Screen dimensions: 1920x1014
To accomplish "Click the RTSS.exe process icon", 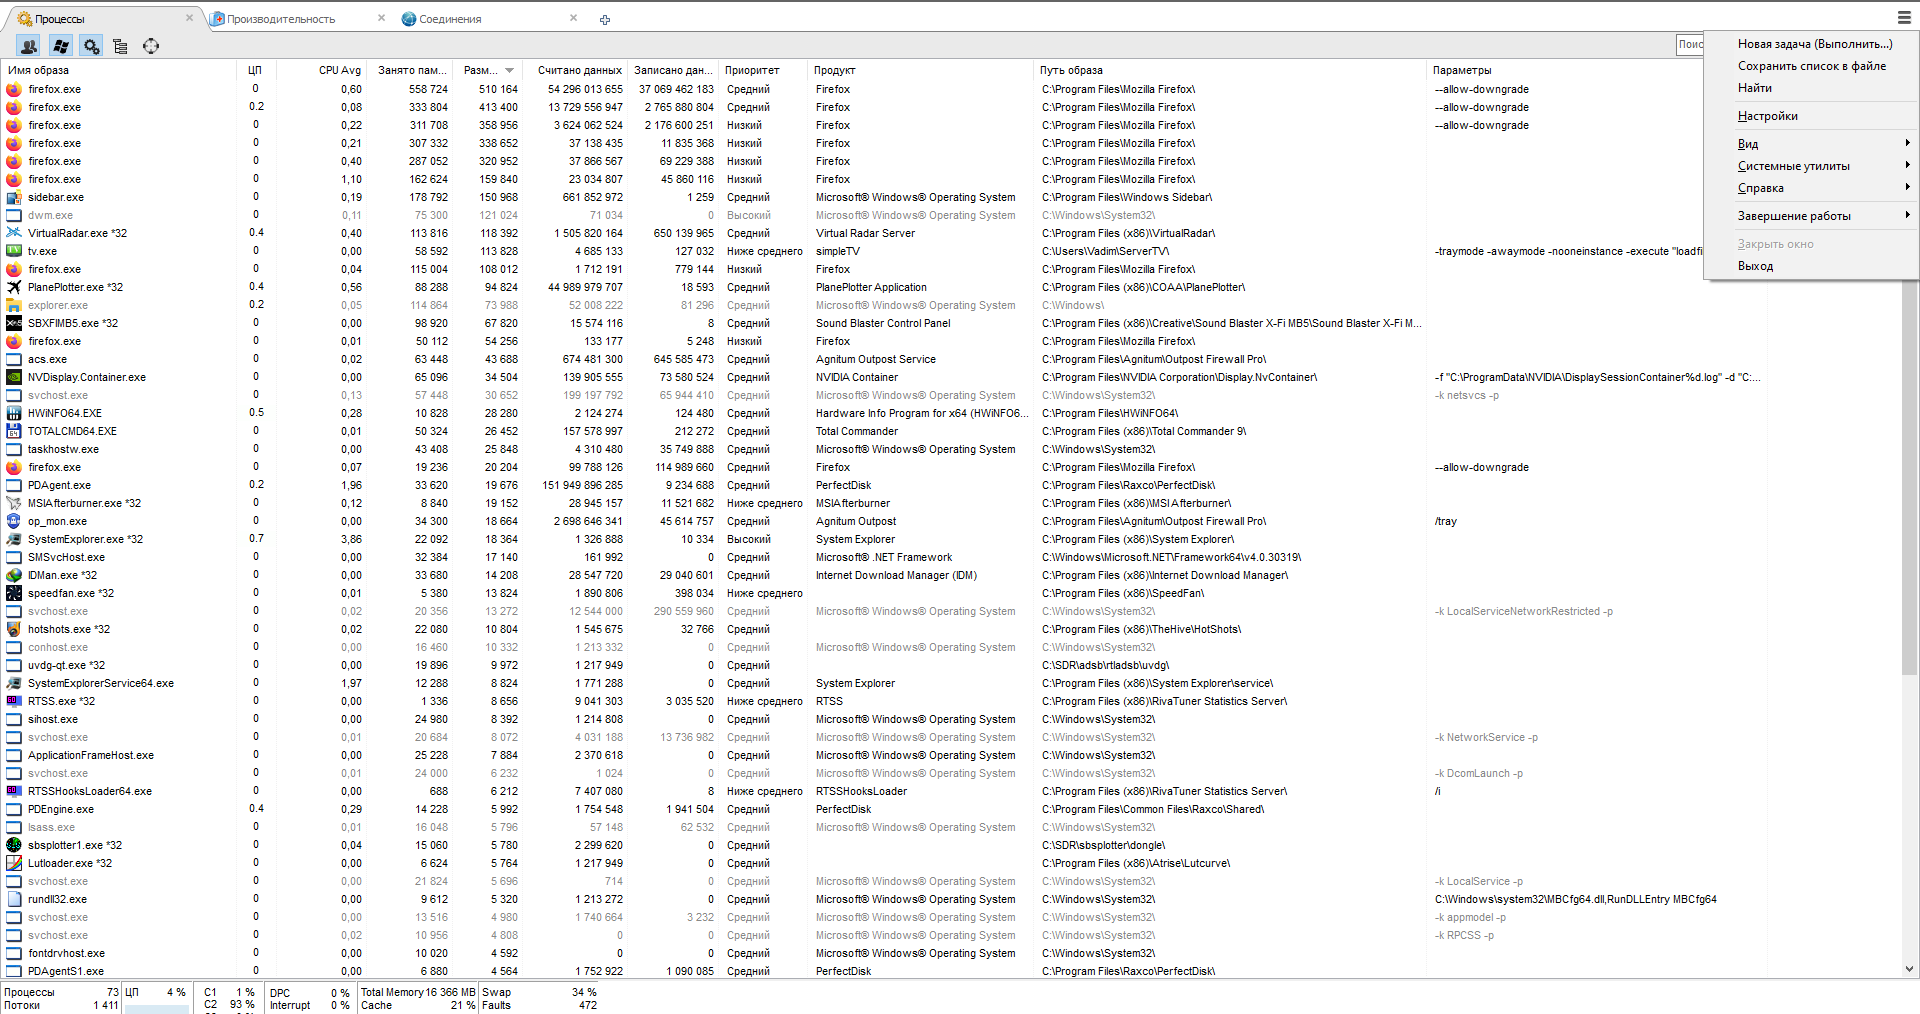I will (x=14, y=701).
